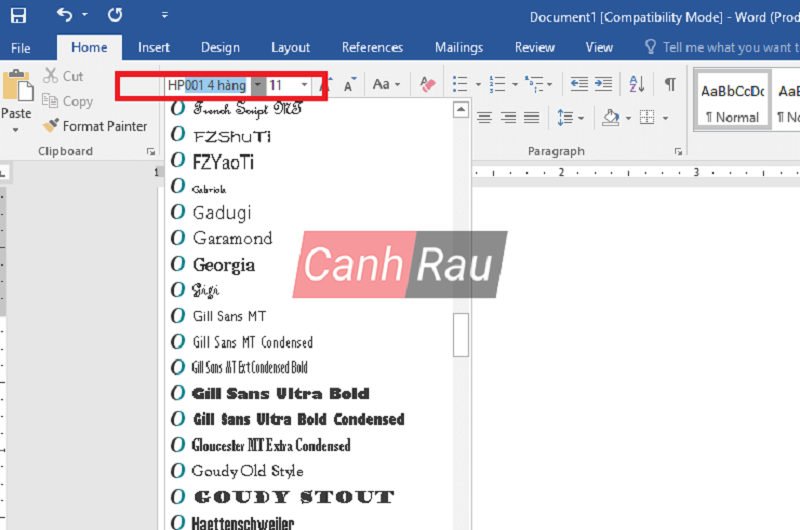Open the Review tab

tap(534, 47)
